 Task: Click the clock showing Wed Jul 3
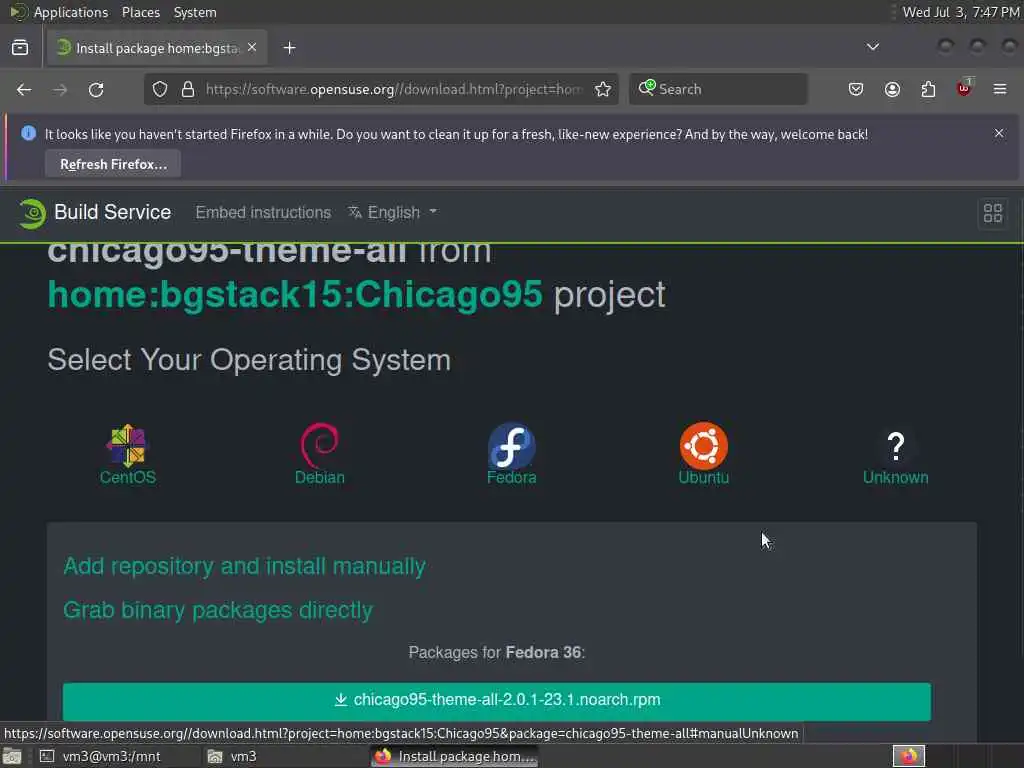click(961, 12)
